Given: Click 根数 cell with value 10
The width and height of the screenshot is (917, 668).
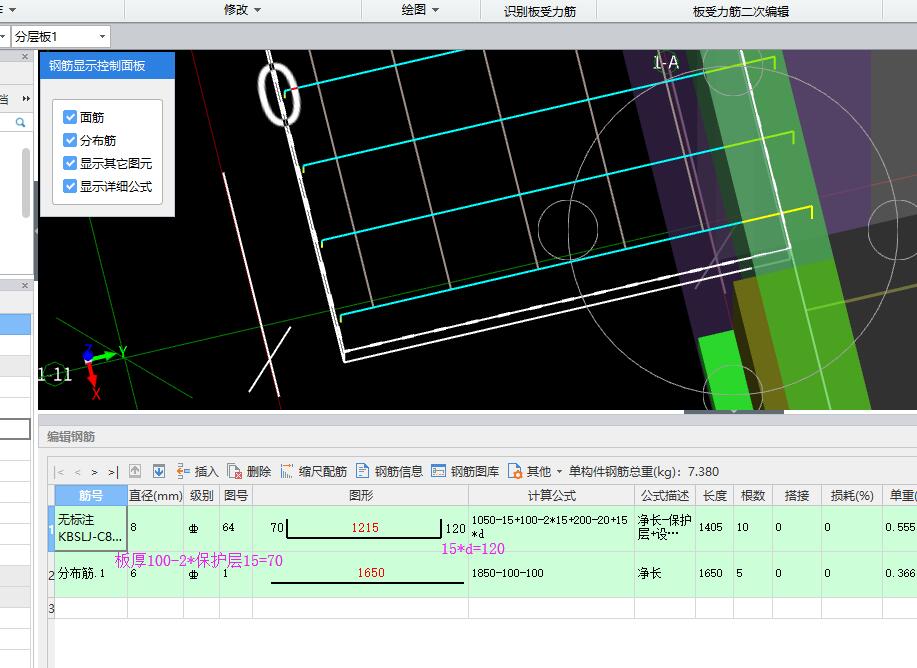Looking at the screenshot, I should pos(753,528).
